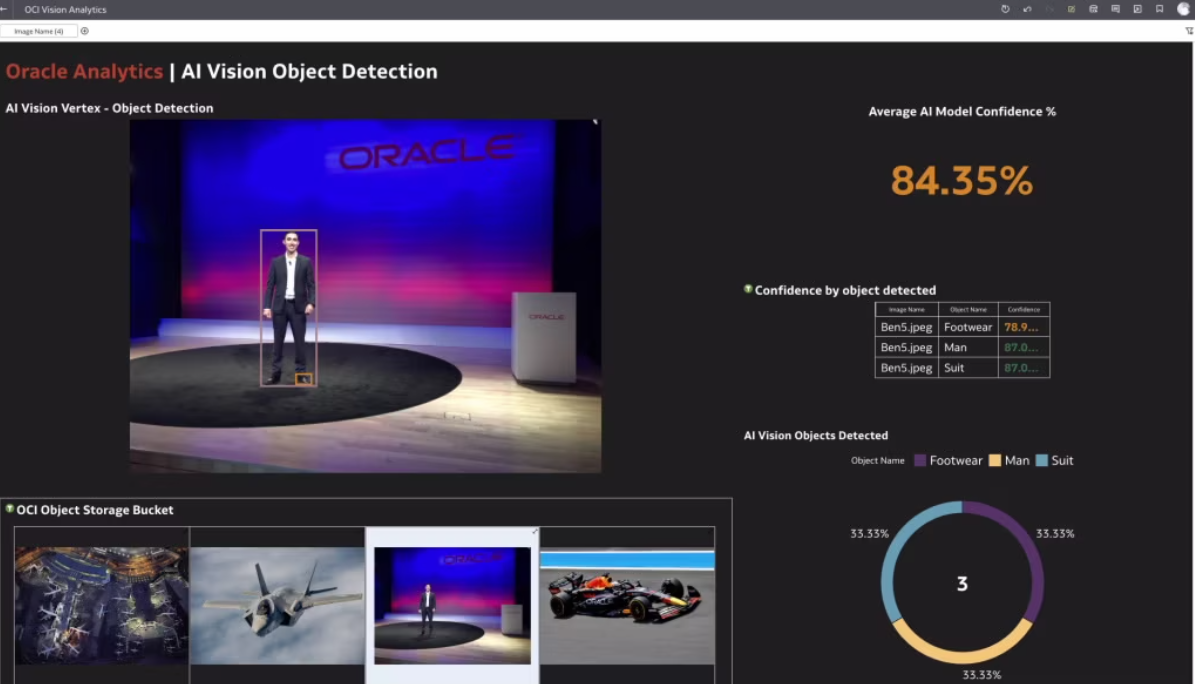
Task: Undo the last edit
Action: point(1027,9)
